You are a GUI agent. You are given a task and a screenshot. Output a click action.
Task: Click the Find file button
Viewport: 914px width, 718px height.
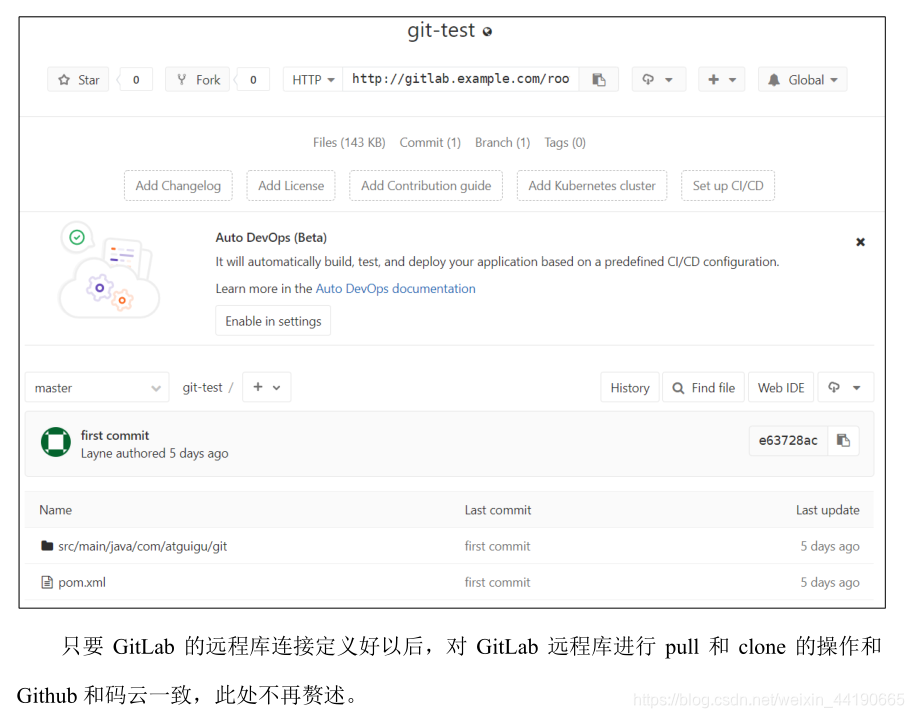pyautogui.click(x=704, y=388)
